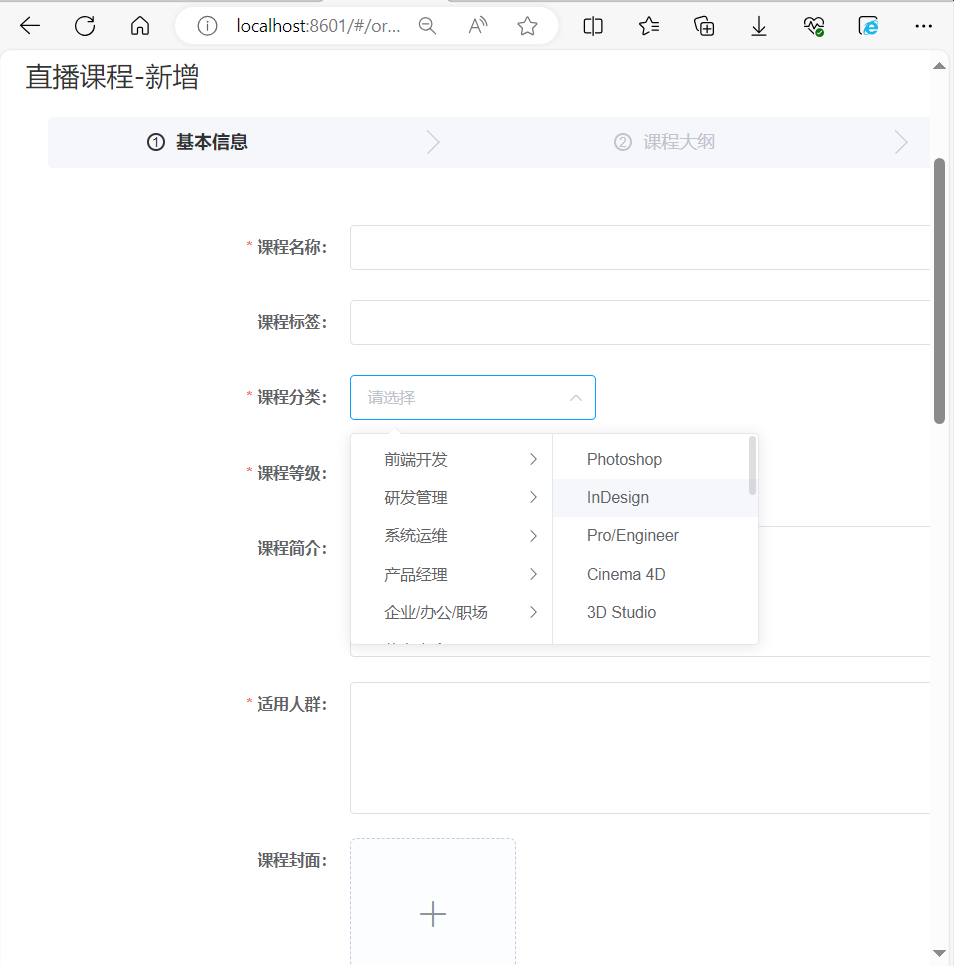Open the browser home page
Viewport: 954px width, 966px height.
[x=140, y=26]
